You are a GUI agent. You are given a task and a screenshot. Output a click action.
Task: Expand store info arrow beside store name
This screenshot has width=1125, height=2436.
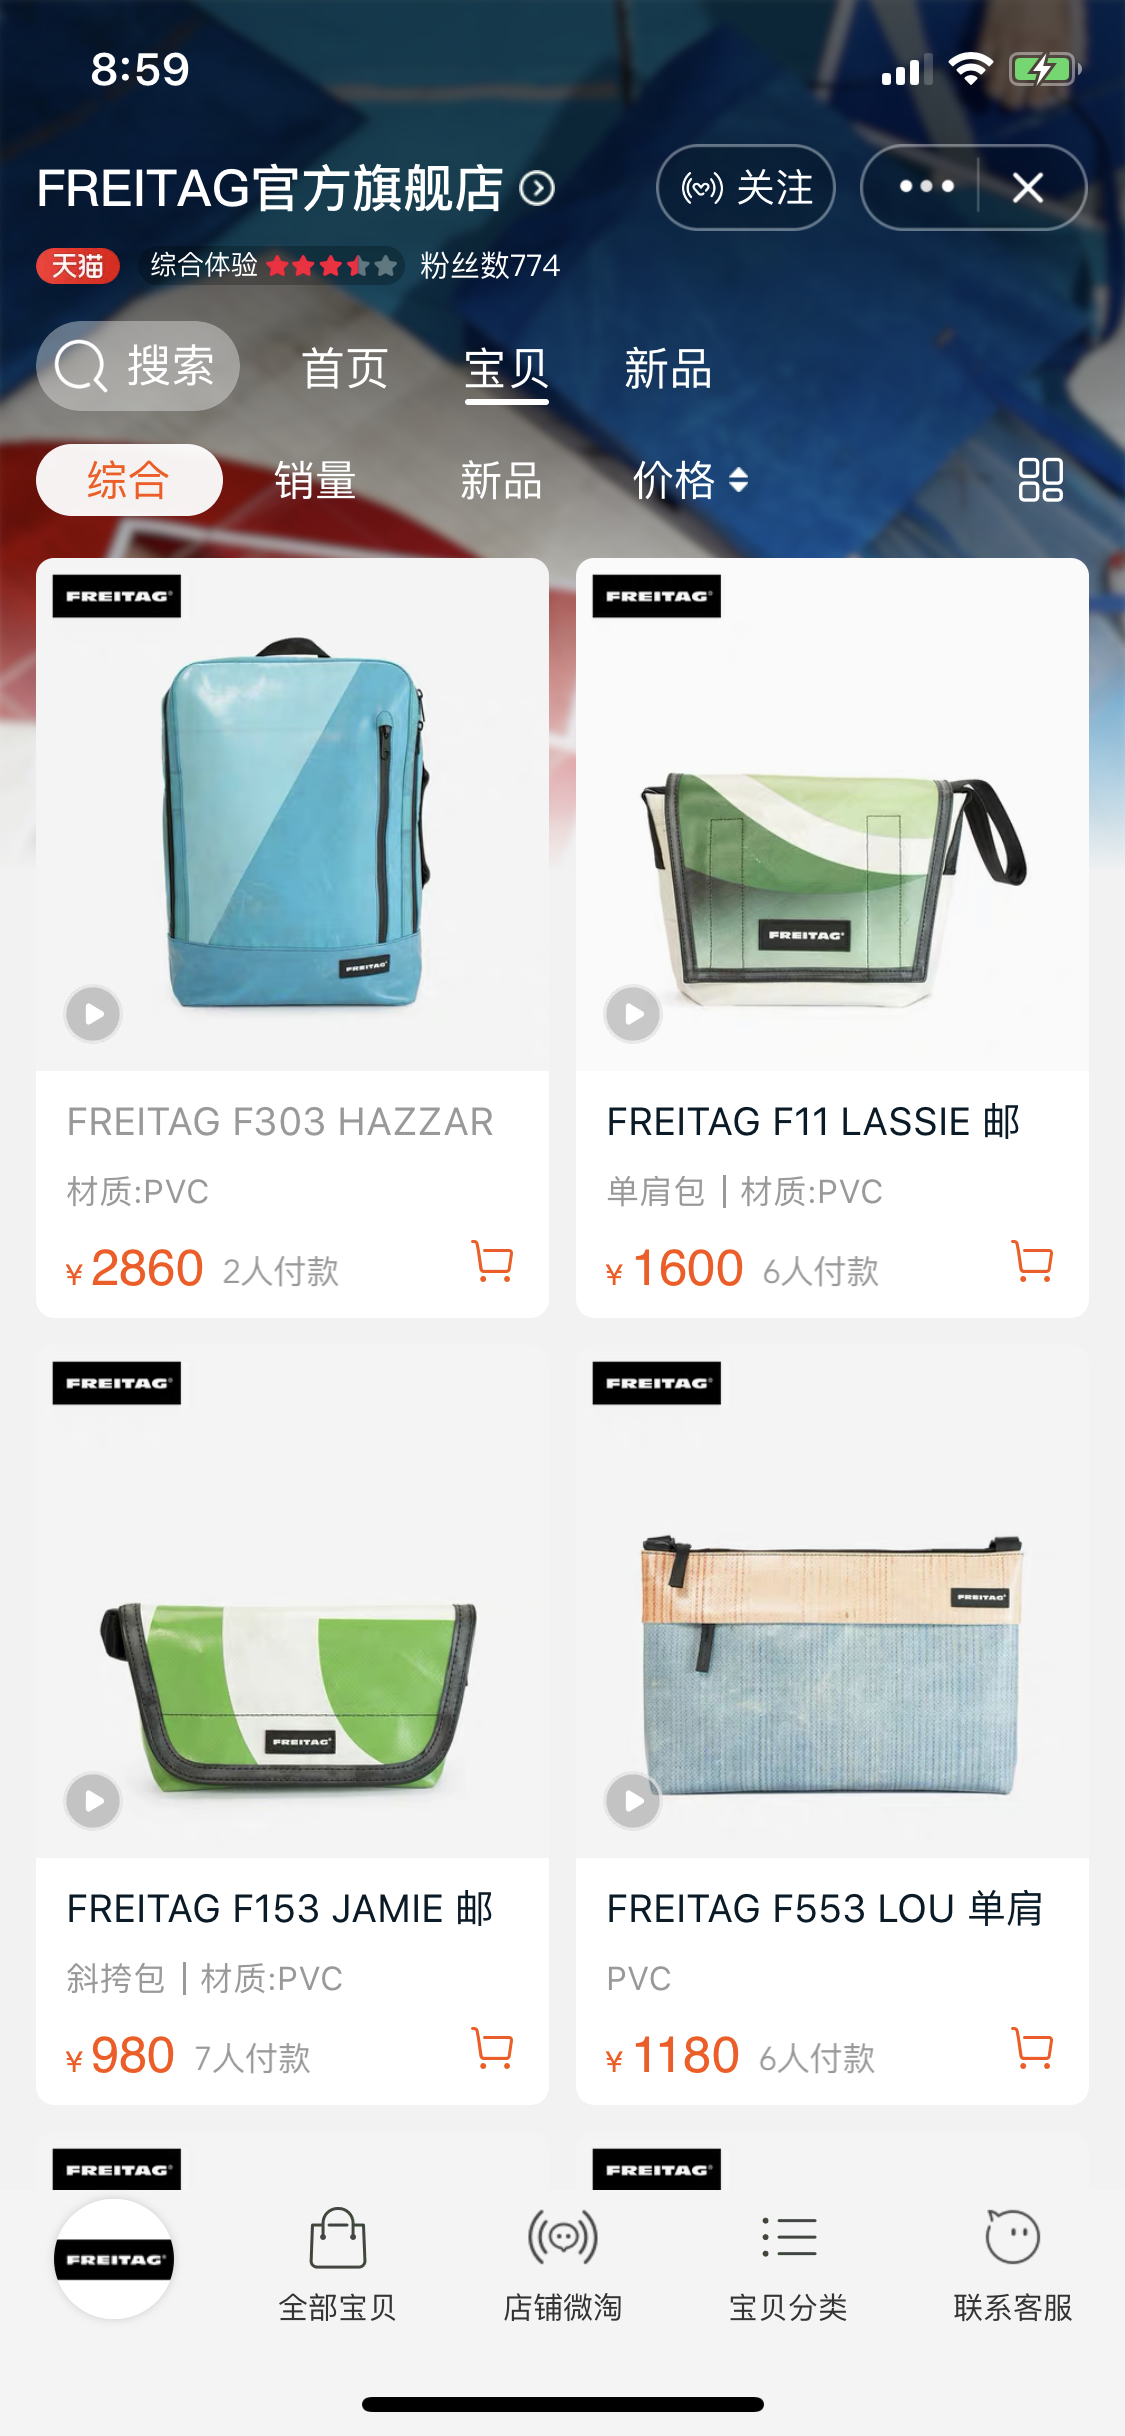pos(537,188)
